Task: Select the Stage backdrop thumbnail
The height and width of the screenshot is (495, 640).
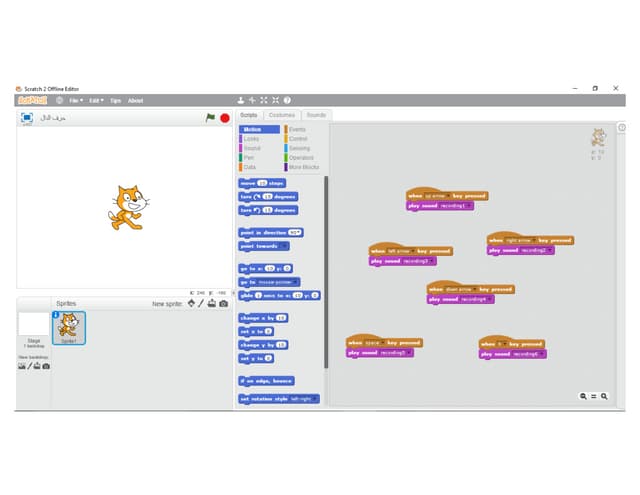Action: click(x=33, y=325)
